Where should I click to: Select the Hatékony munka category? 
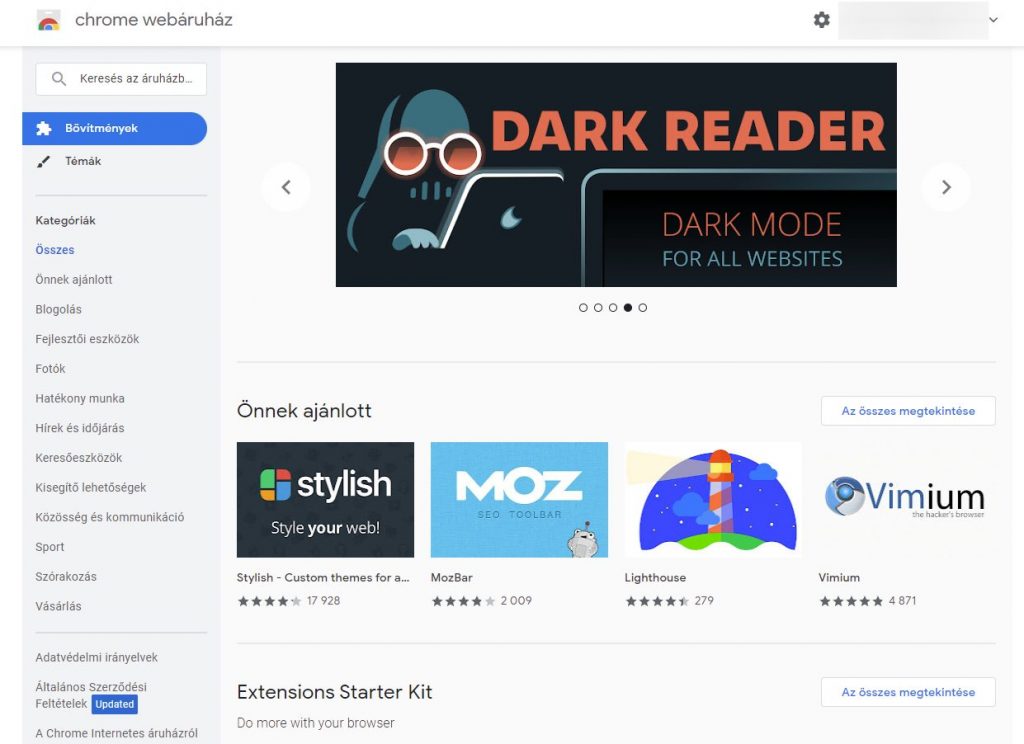click(x=80, y=398)
